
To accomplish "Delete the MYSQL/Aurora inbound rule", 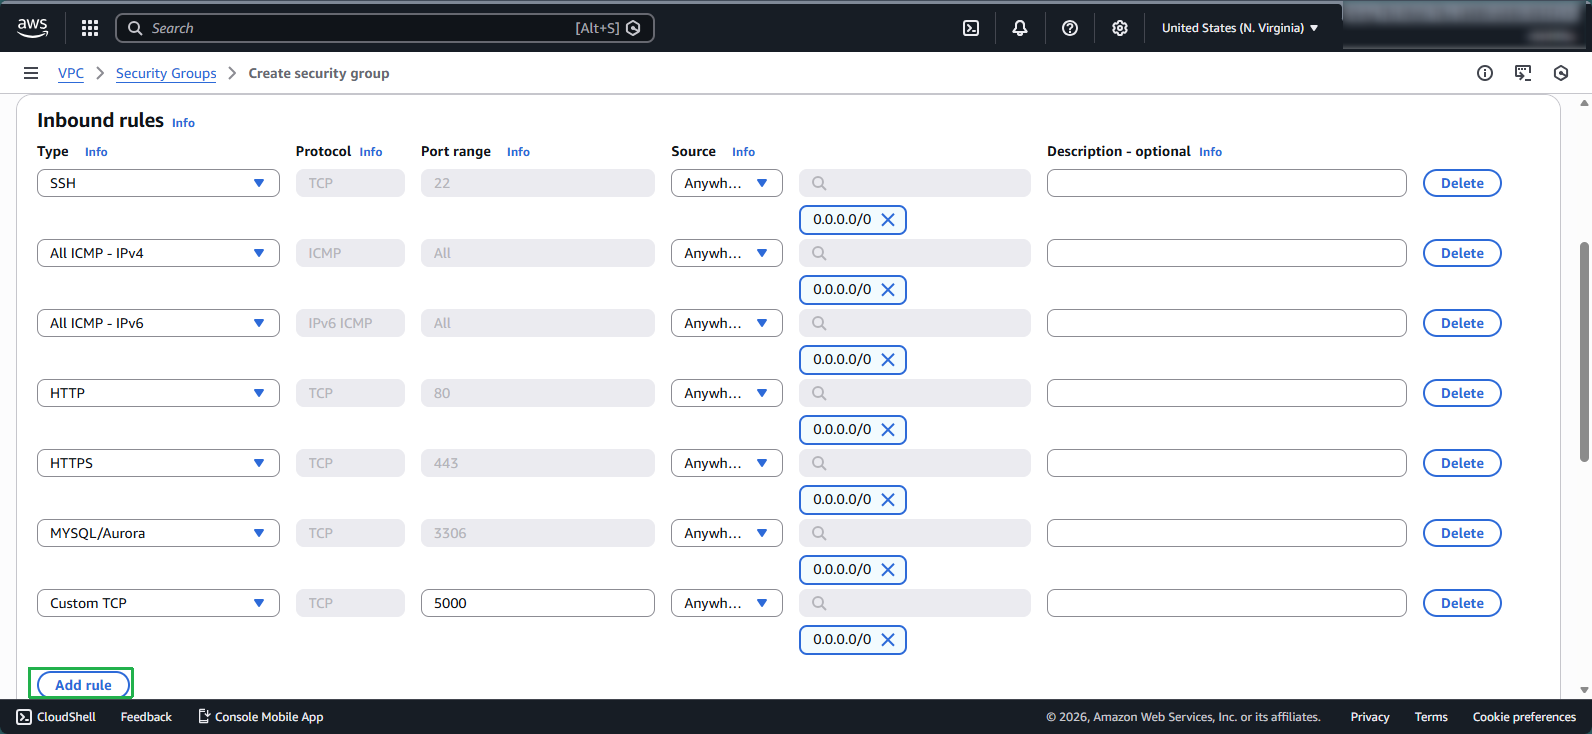I will pos(1462,533).
